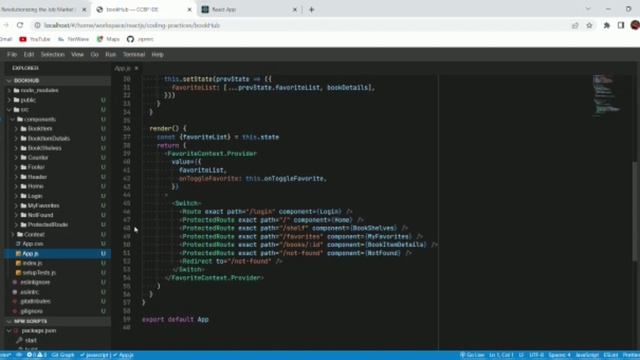Run the start npm script
The height and width of the screenshot is (360, 640).
click(x=57, y=340)
